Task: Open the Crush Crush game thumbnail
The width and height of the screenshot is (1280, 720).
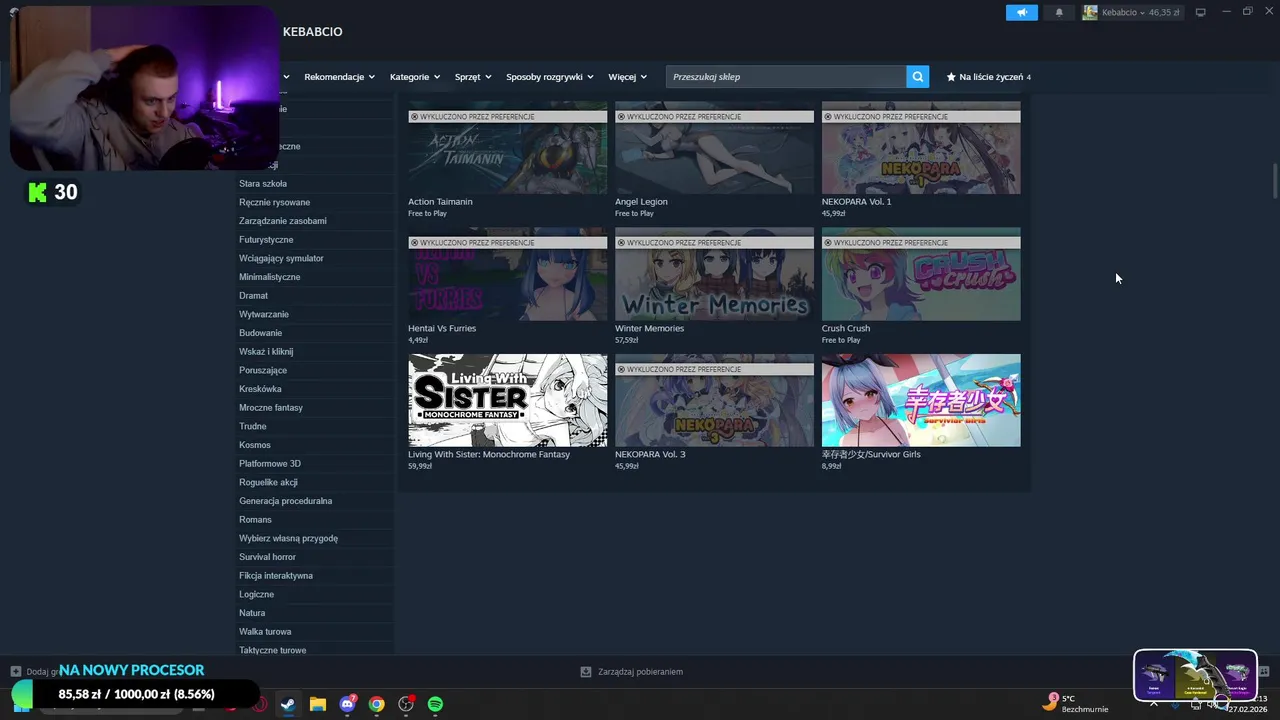Action: pyautogui.click(x=921, y=274)
